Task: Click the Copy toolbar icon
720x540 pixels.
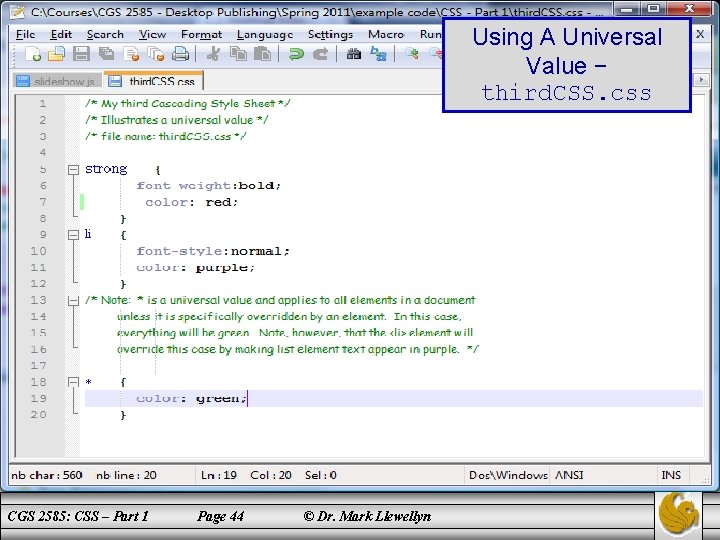Action: pos(238,54)
